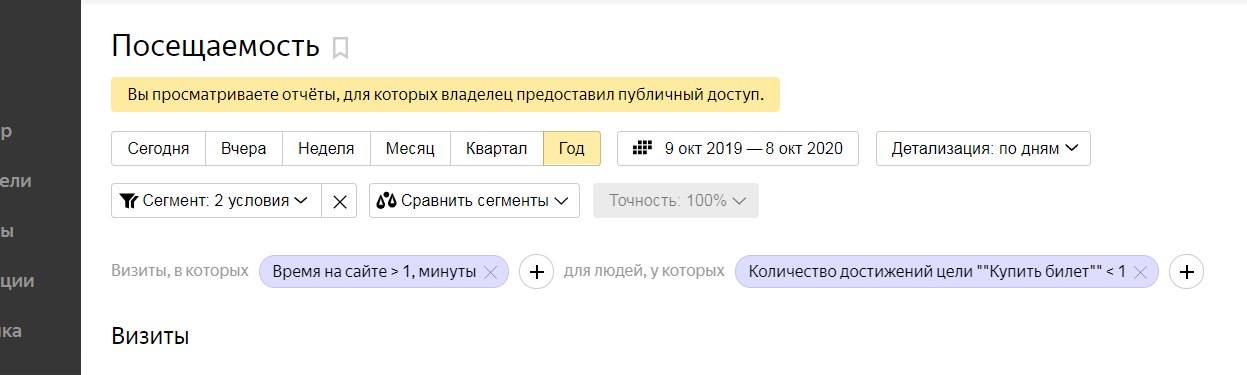Select the Квартал period

coord(496,149)
